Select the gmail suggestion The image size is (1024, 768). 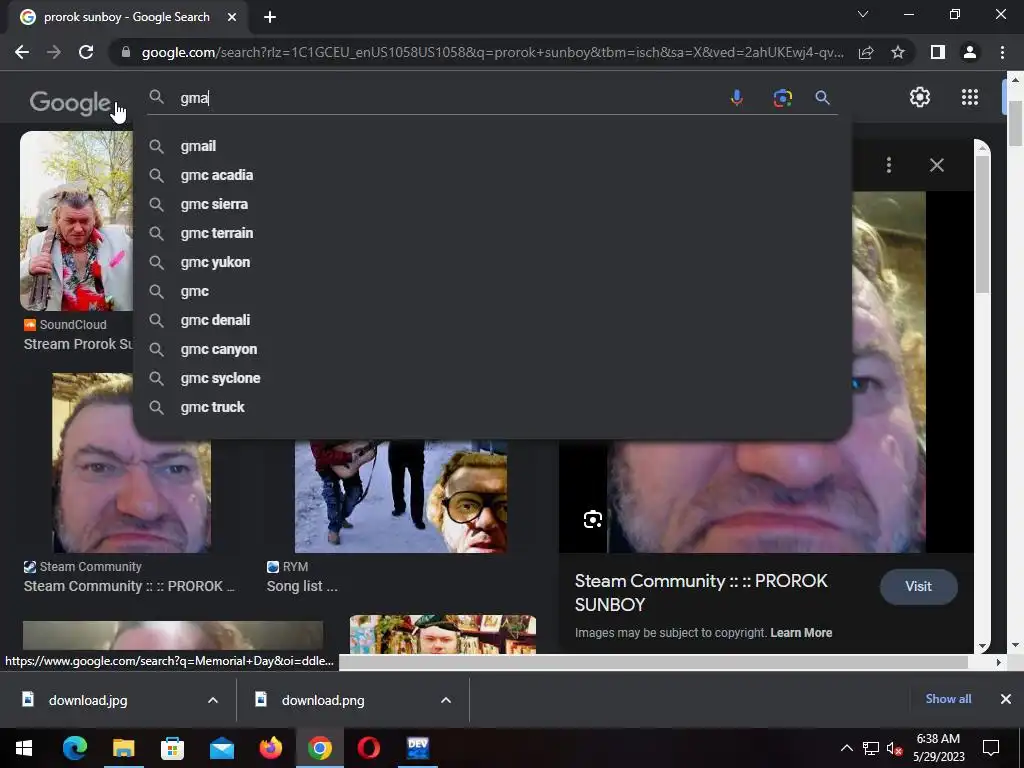(x=492, y=146)
